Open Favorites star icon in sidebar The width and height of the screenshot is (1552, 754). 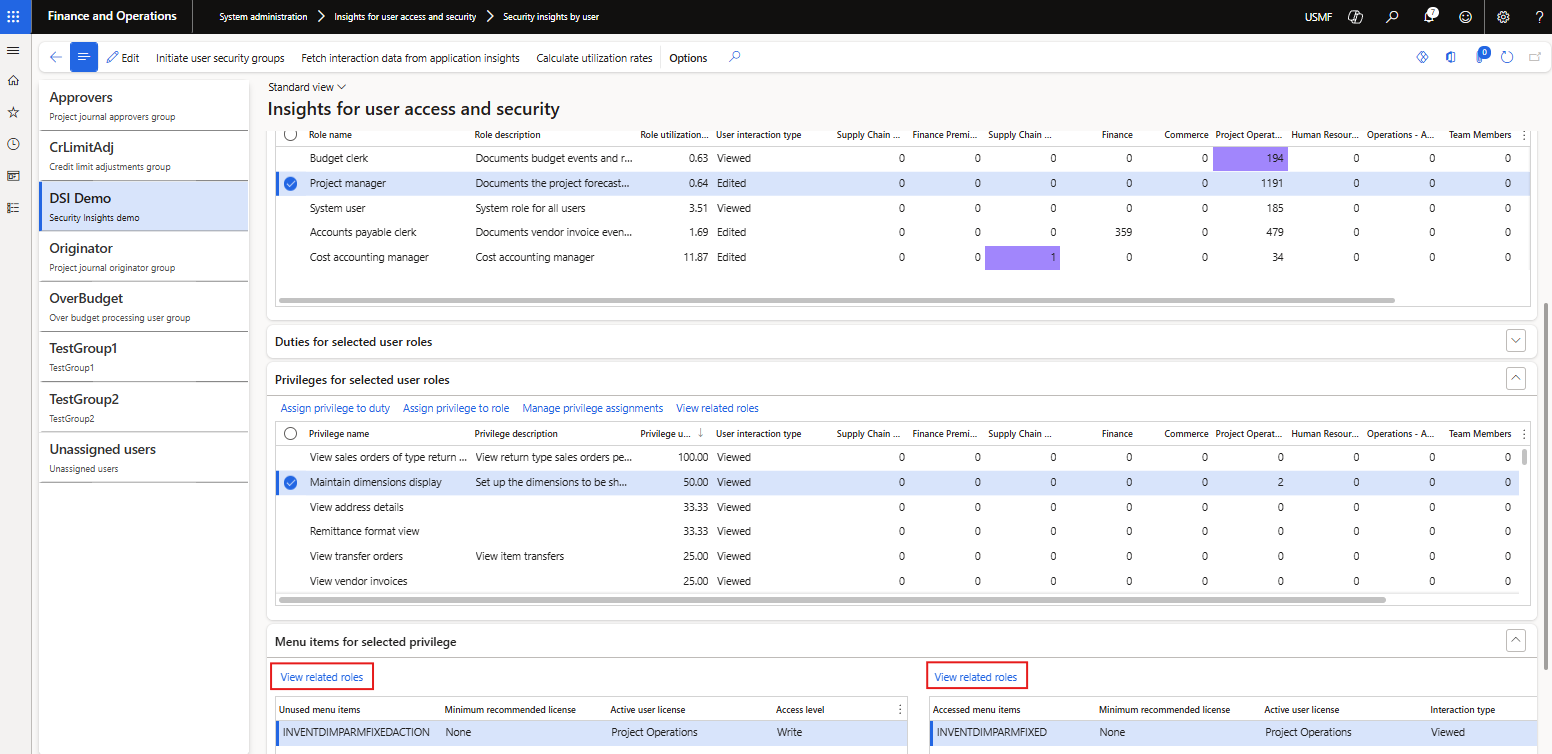coord(13,112)
